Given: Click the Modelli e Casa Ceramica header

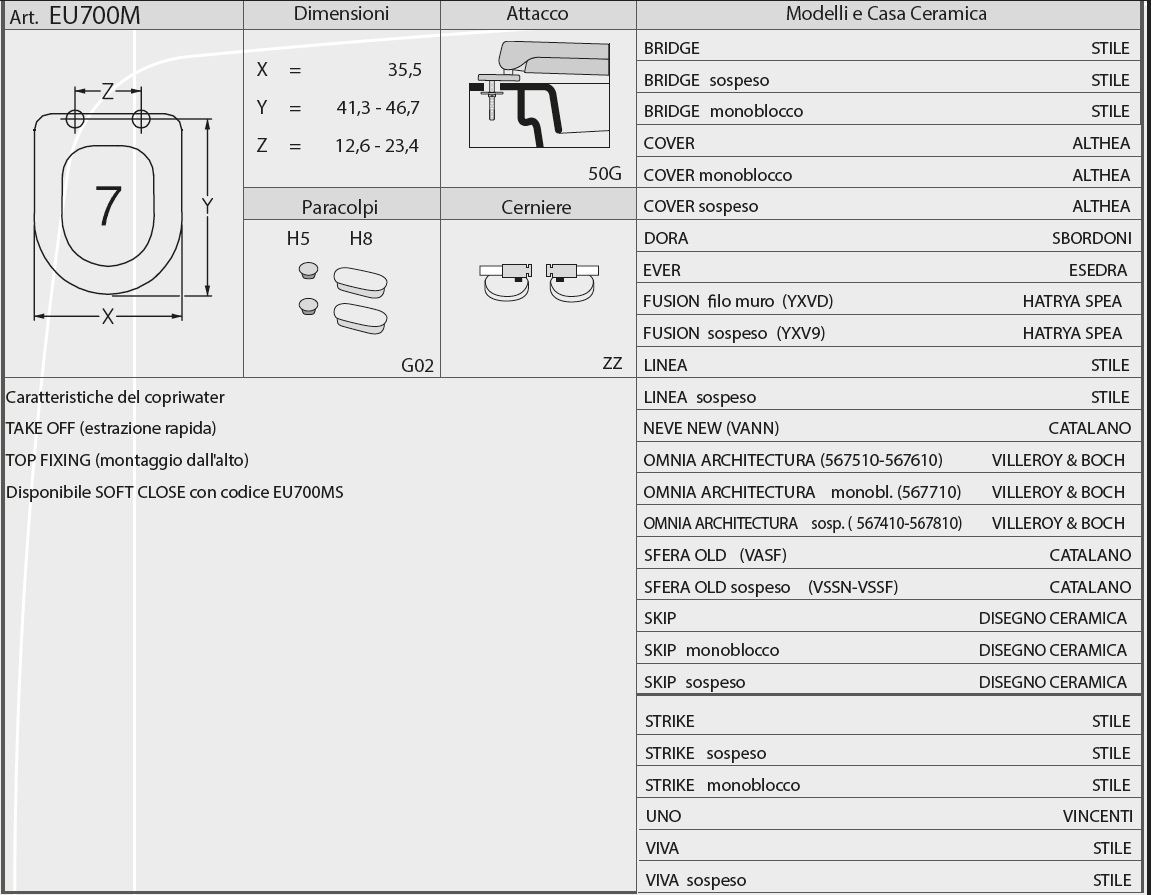Looking at the screenshot, I should (886, 14).
